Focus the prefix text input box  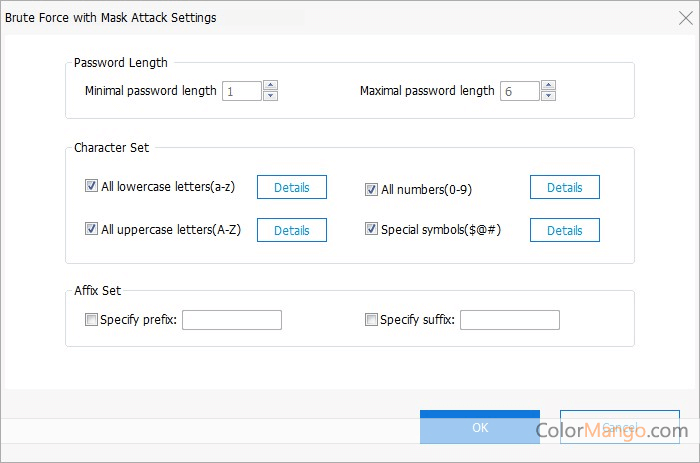[x=232, y=320]
